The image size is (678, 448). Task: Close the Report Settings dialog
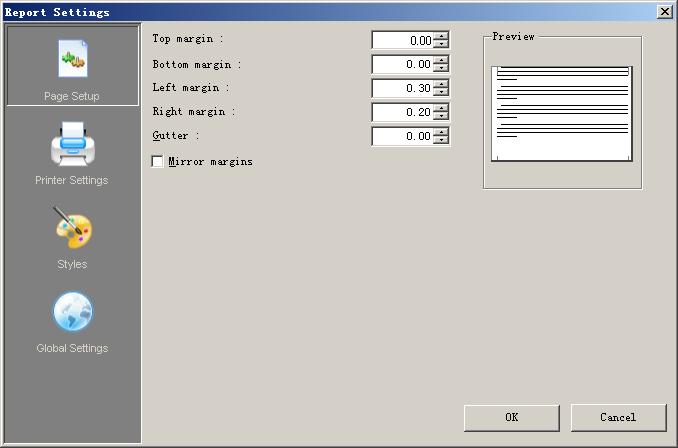point(664,12)
